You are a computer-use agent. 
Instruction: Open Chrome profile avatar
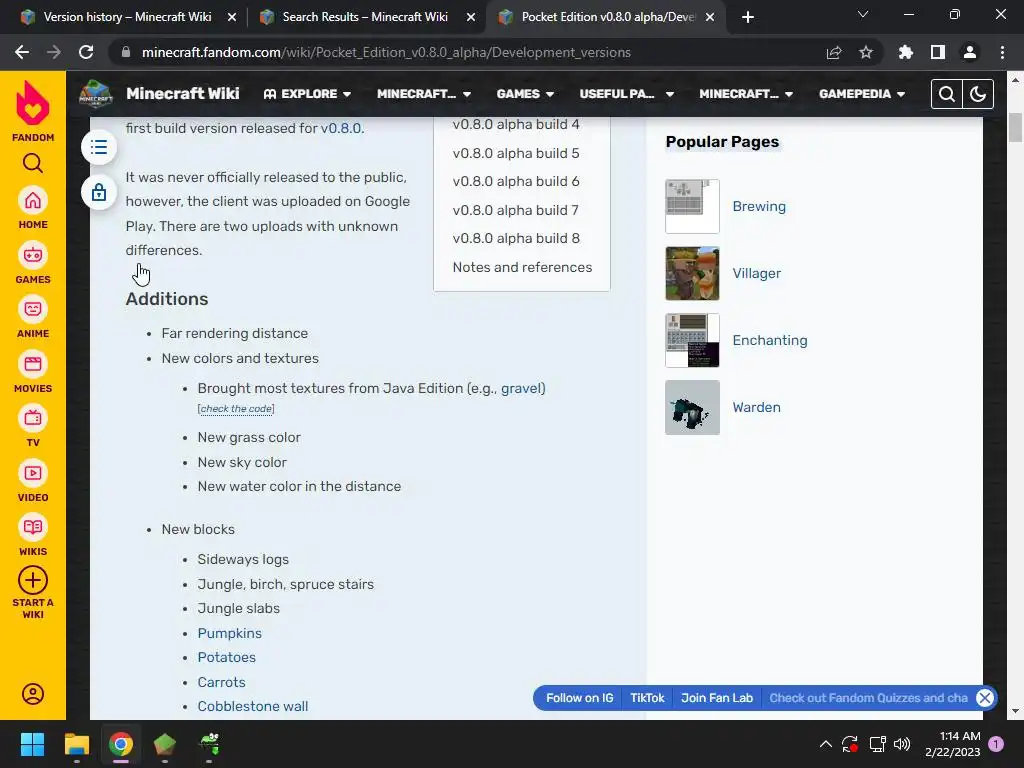click(x=970, y=52)
